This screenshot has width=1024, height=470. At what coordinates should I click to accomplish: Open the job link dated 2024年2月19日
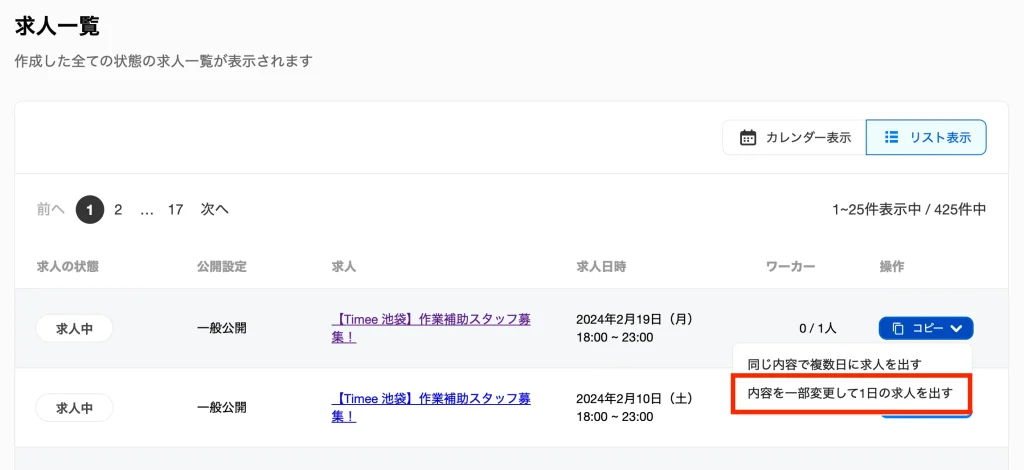pyautogui.click(x=430, y=328)
